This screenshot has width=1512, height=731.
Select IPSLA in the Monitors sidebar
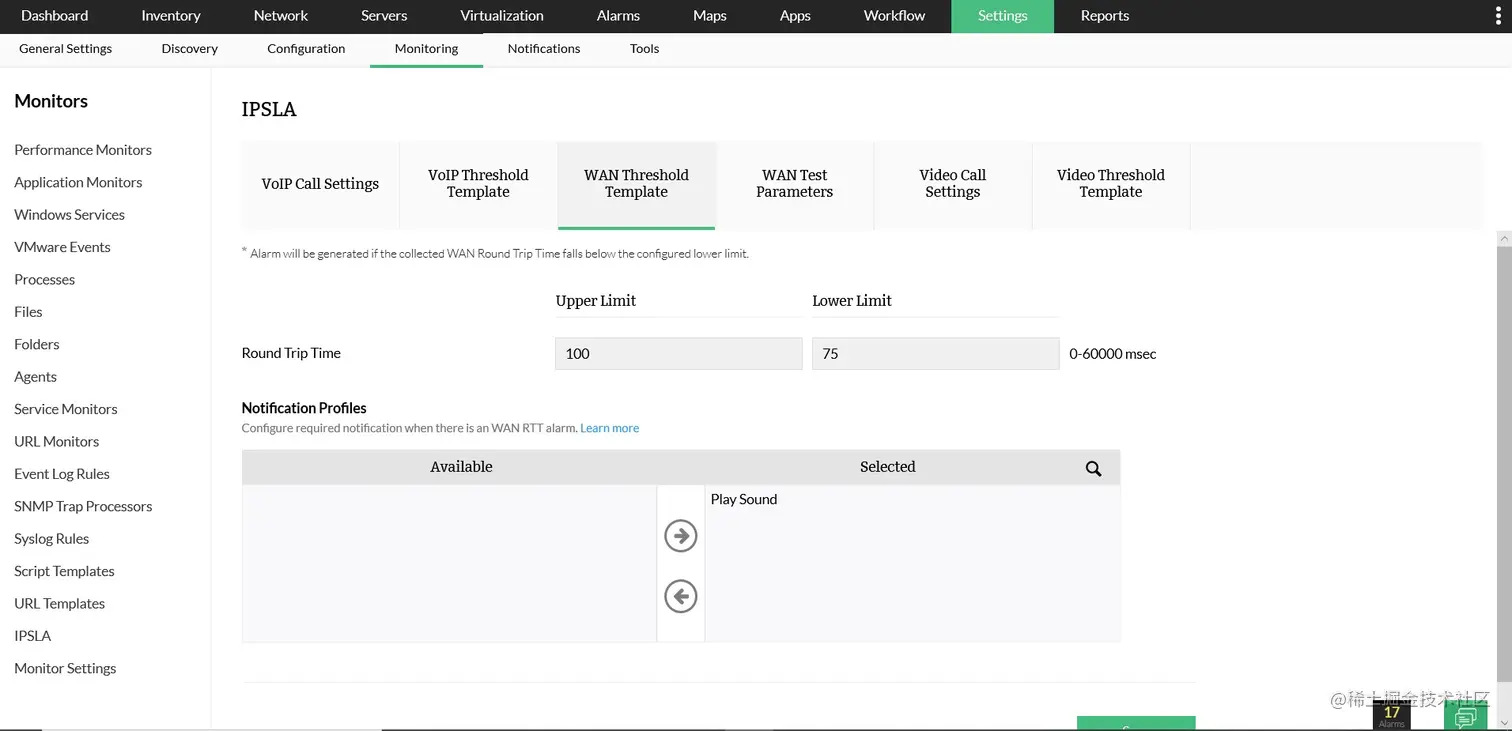tap(32, 635)
